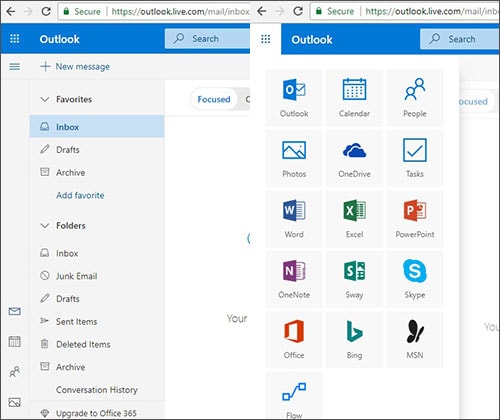Open the Skype app tile
The width and height of the screenshot is (500, 420).
[415, 279]
